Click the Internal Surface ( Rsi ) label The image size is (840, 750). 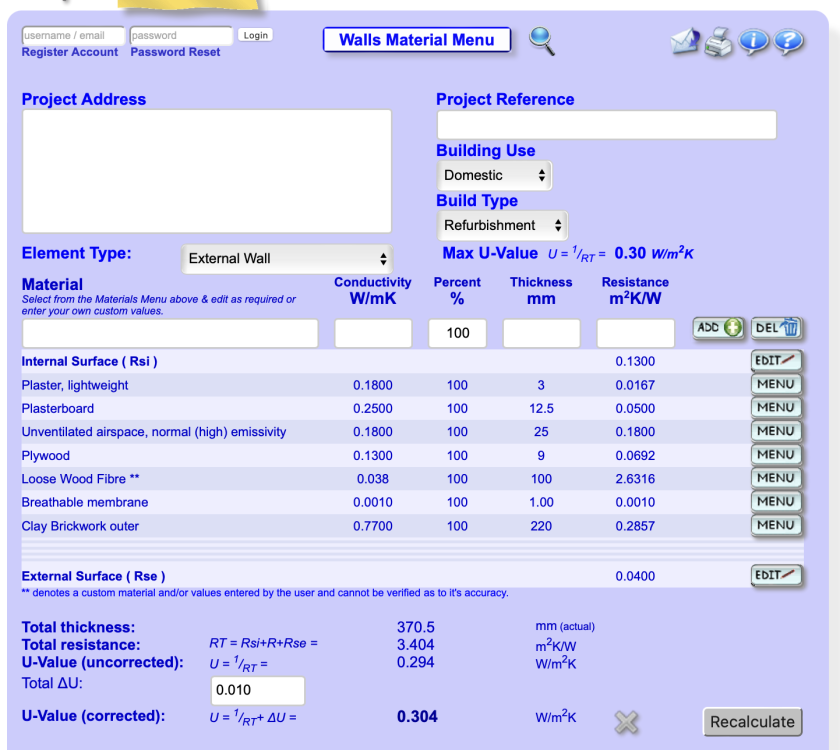(x=89, y=362)
